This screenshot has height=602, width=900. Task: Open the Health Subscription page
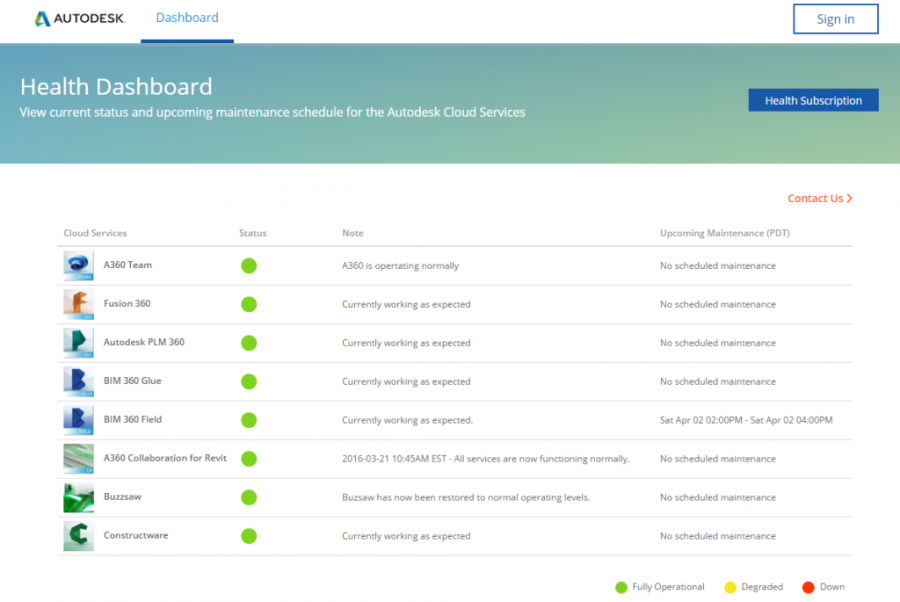[813, 100]
